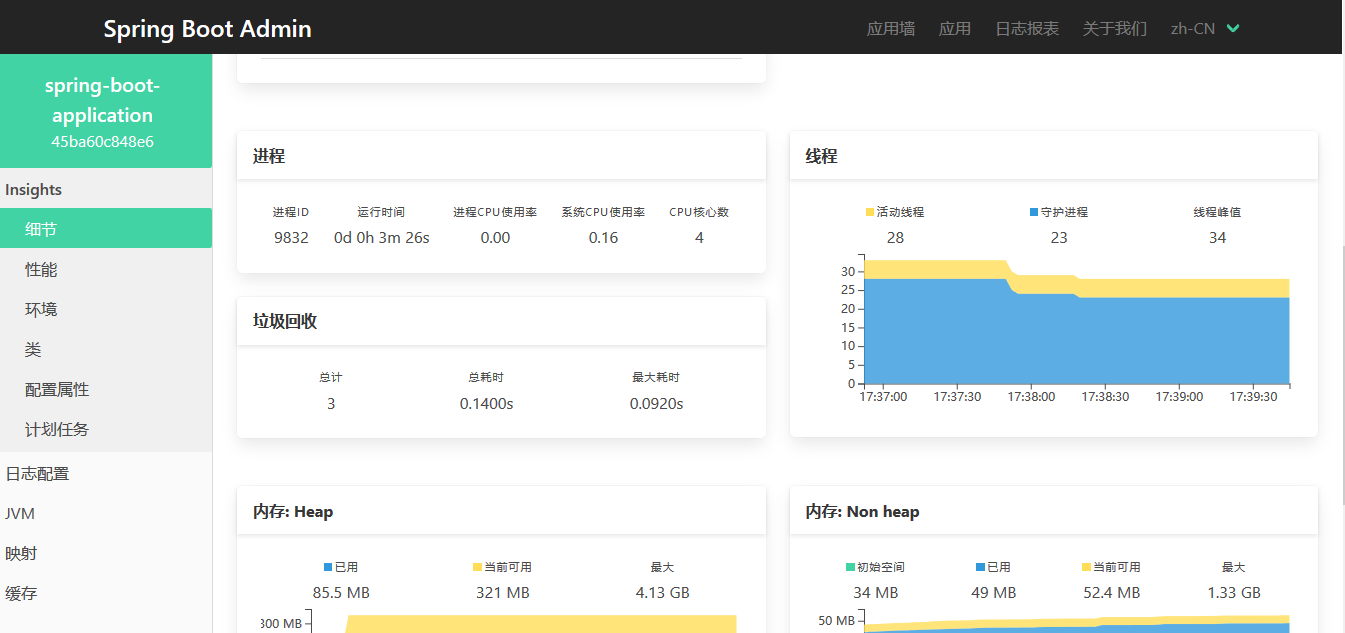Expand the Insights sidebar section
The height and width of the screenshot is (633, 1345).
[106, 190]
